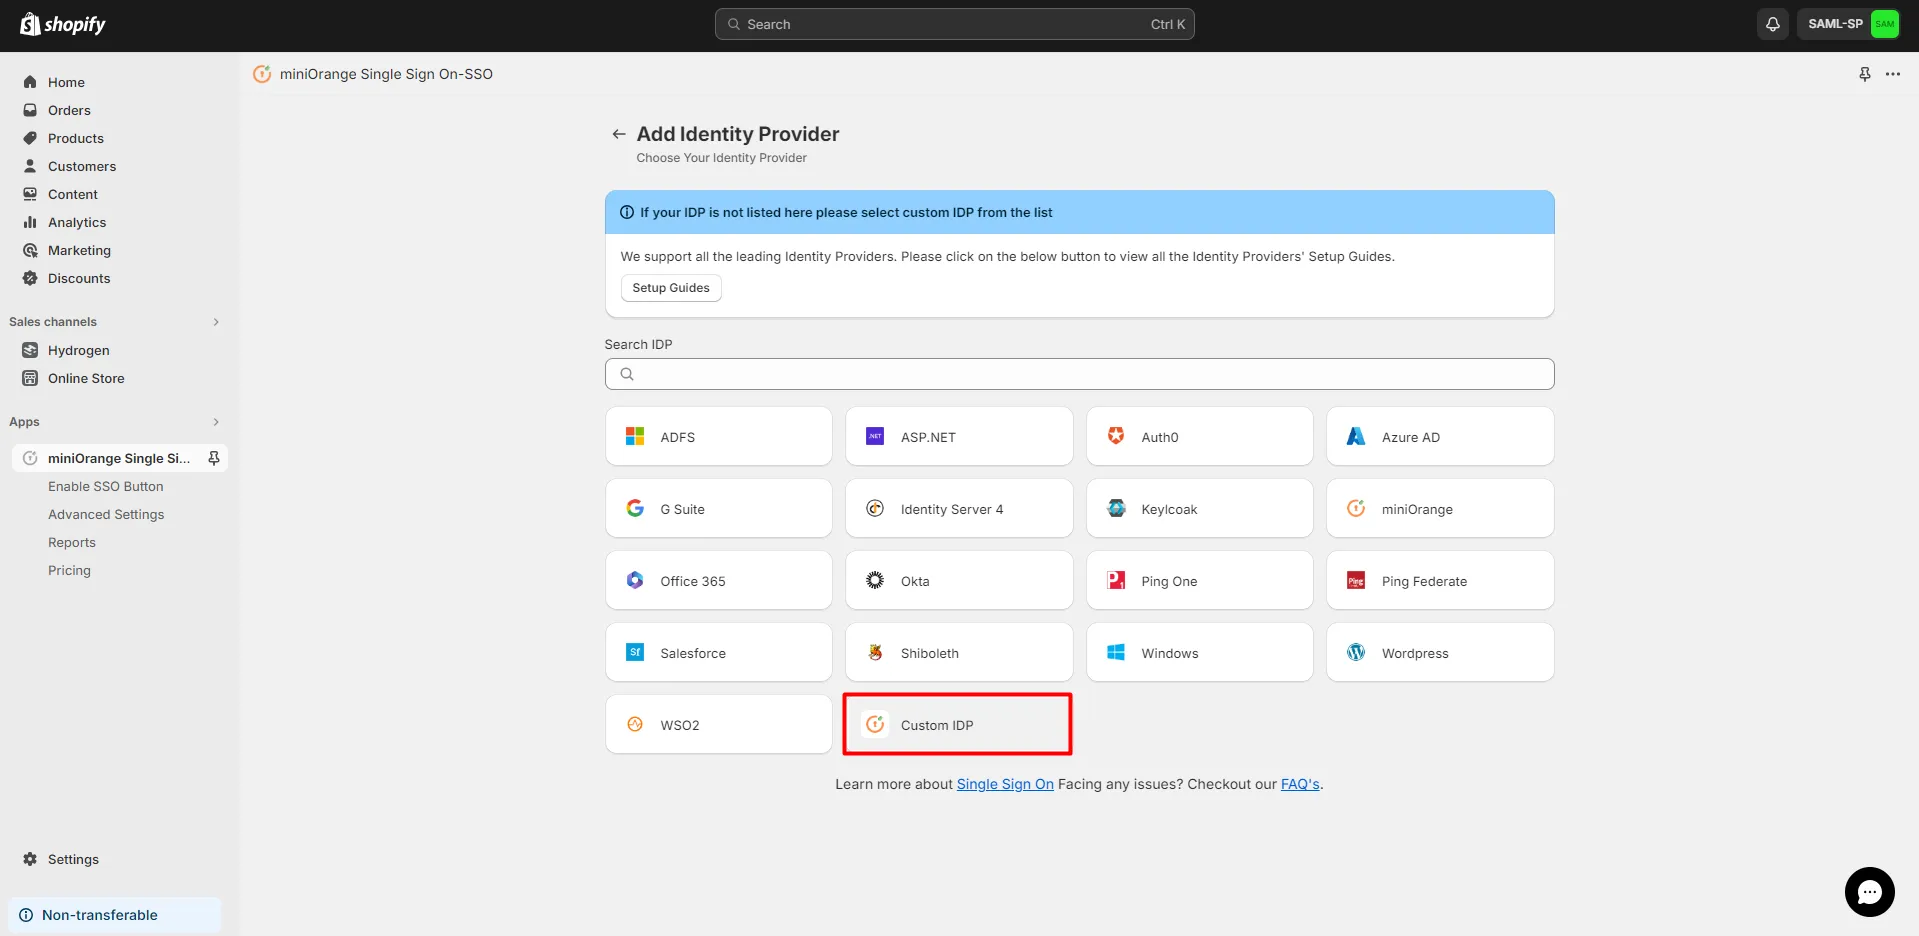Open the chat support bubble
This screenshot has width=1919, height=936.
pyautogui.click(x=1869, y=892)
